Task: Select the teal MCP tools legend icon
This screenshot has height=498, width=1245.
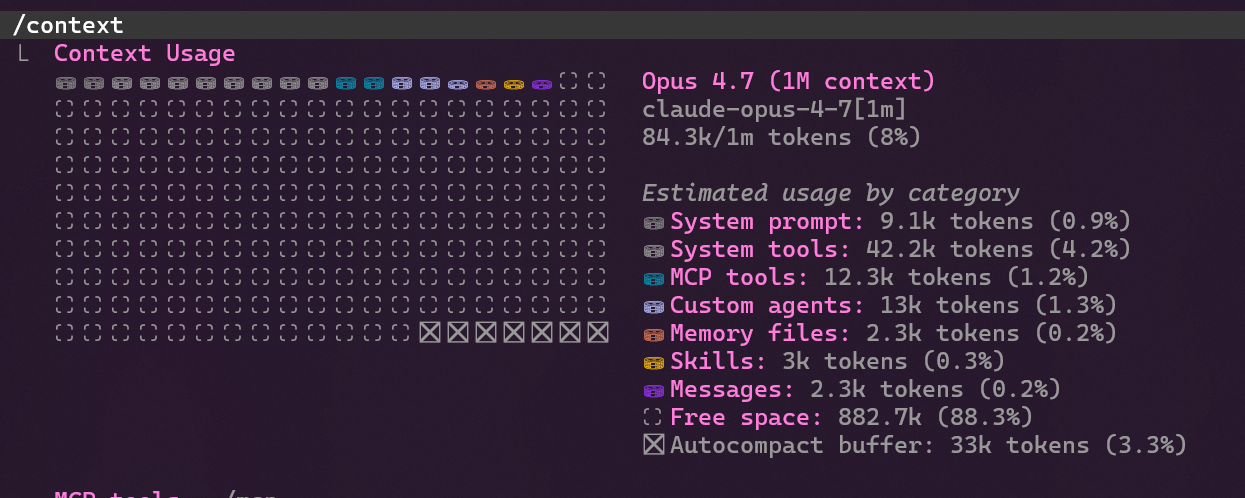Action: pos(653,277)
